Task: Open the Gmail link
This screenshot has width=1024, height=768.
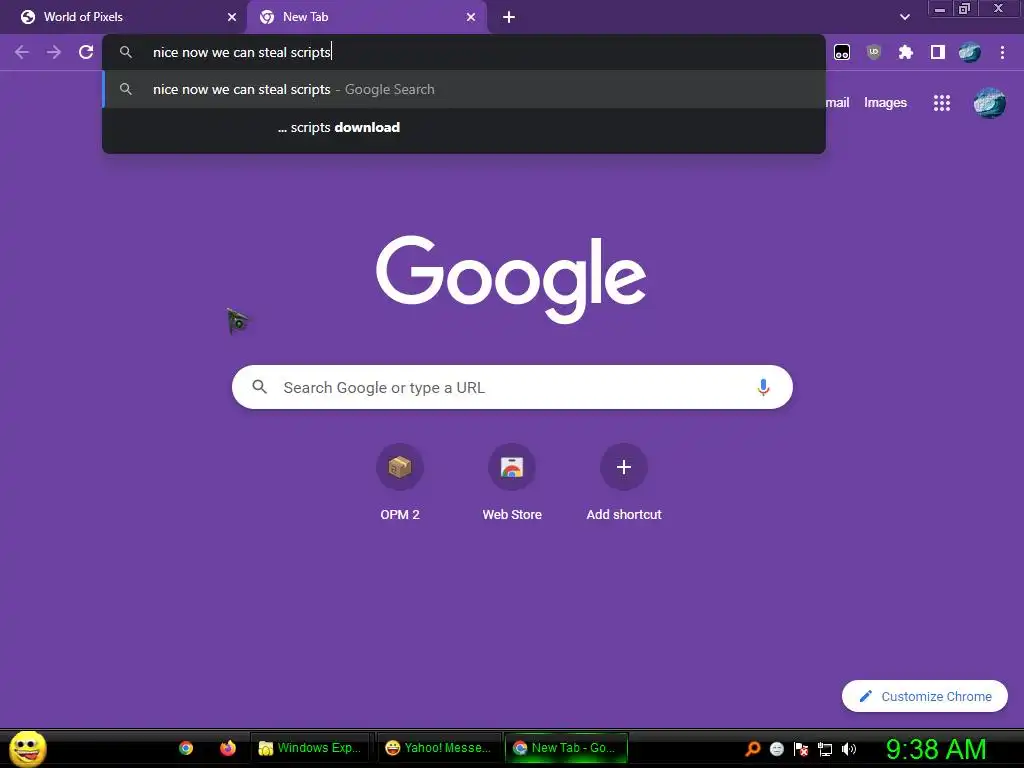Action: click(837, 103)
